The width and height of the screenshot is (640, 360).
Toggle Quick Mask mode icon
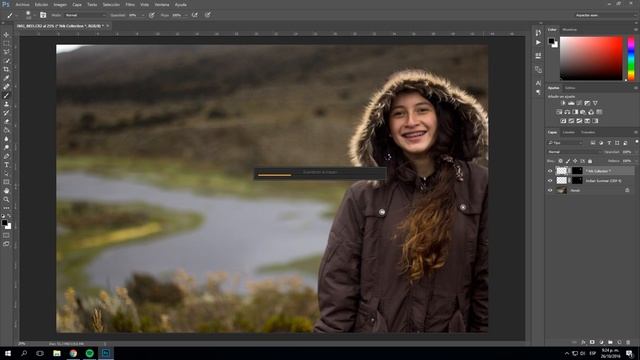point(6,236)
